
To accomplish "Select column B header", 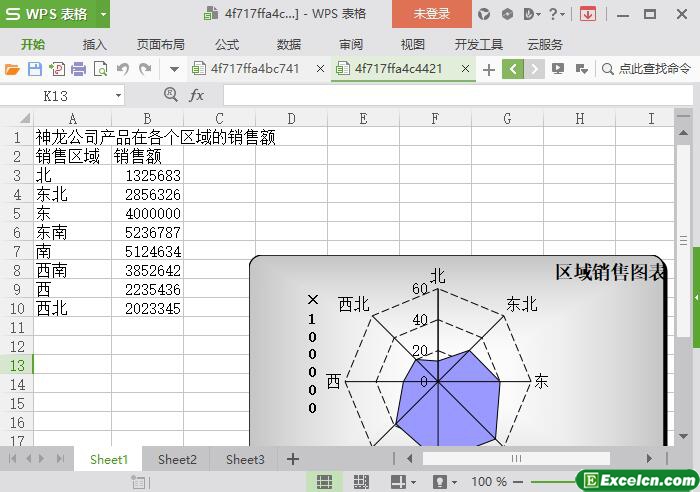I will (x=147, y=119).
